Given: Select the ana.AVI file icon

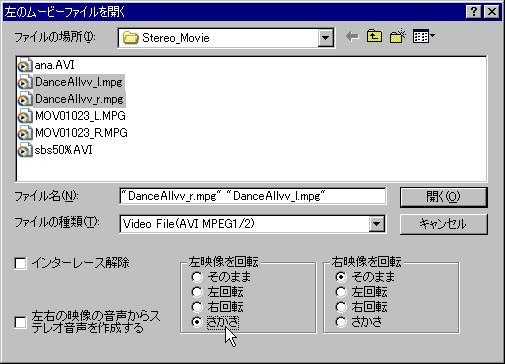Looking at the screenshot, I should (x=25, y=65).
